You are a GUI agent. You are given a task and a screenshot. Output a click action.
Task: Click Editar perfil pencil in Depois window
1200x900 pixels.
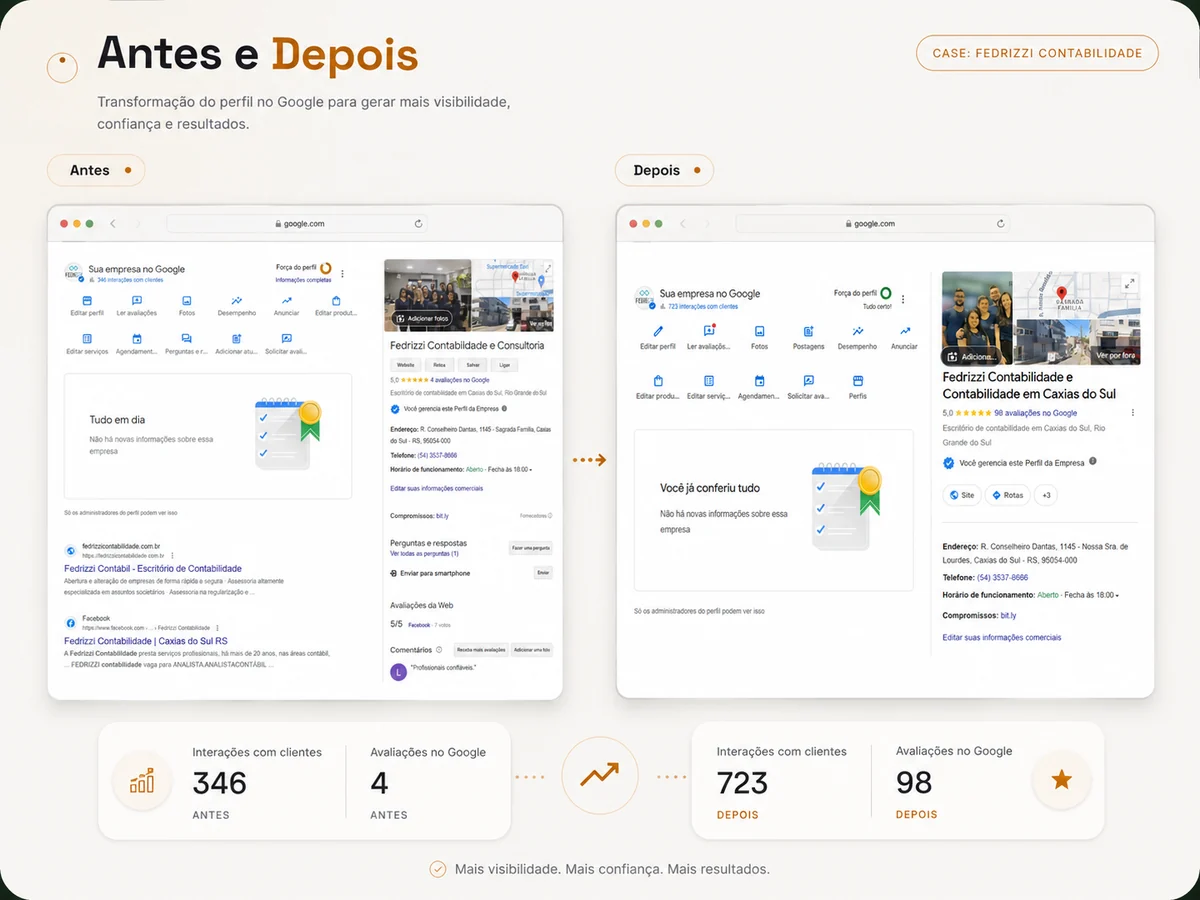pos(658,331)
